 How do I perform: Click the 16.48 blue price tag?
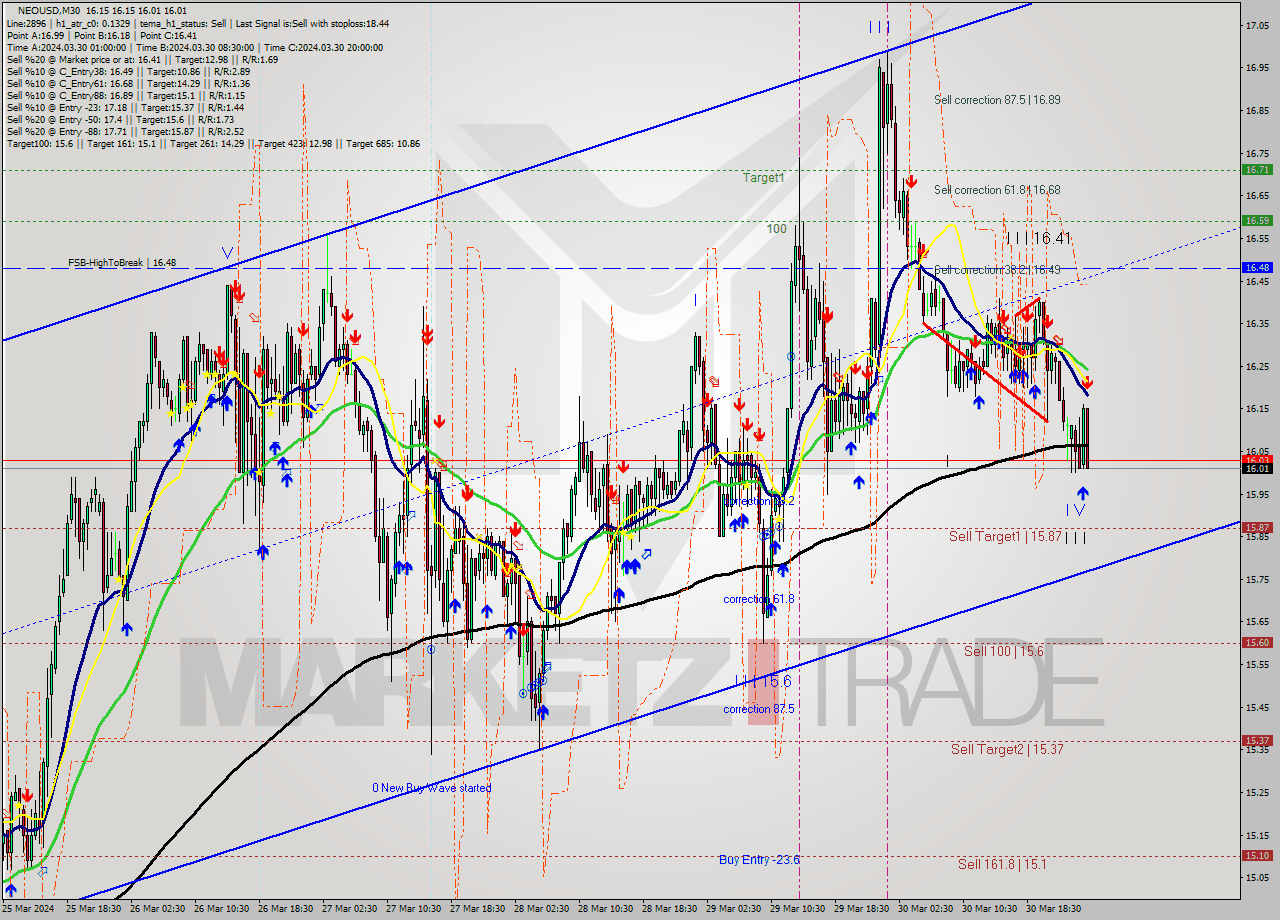click(x=1257, y=268)
